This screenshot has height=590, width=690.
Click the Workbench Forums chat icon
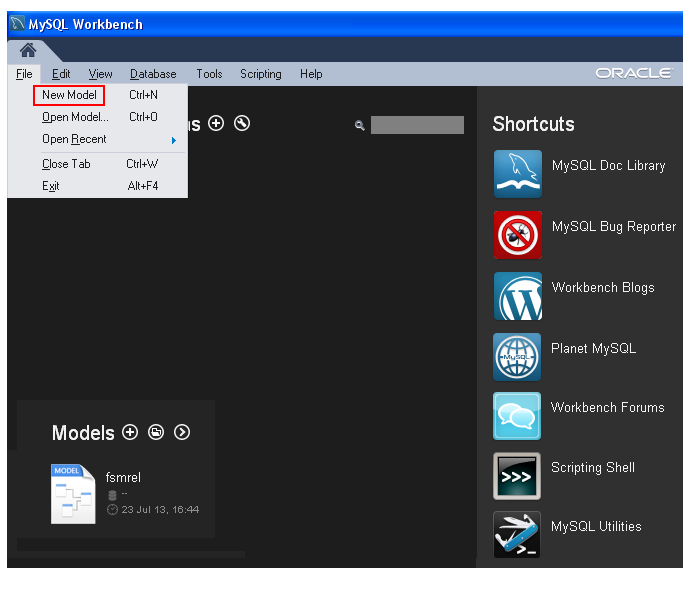(x=517, y=416)
